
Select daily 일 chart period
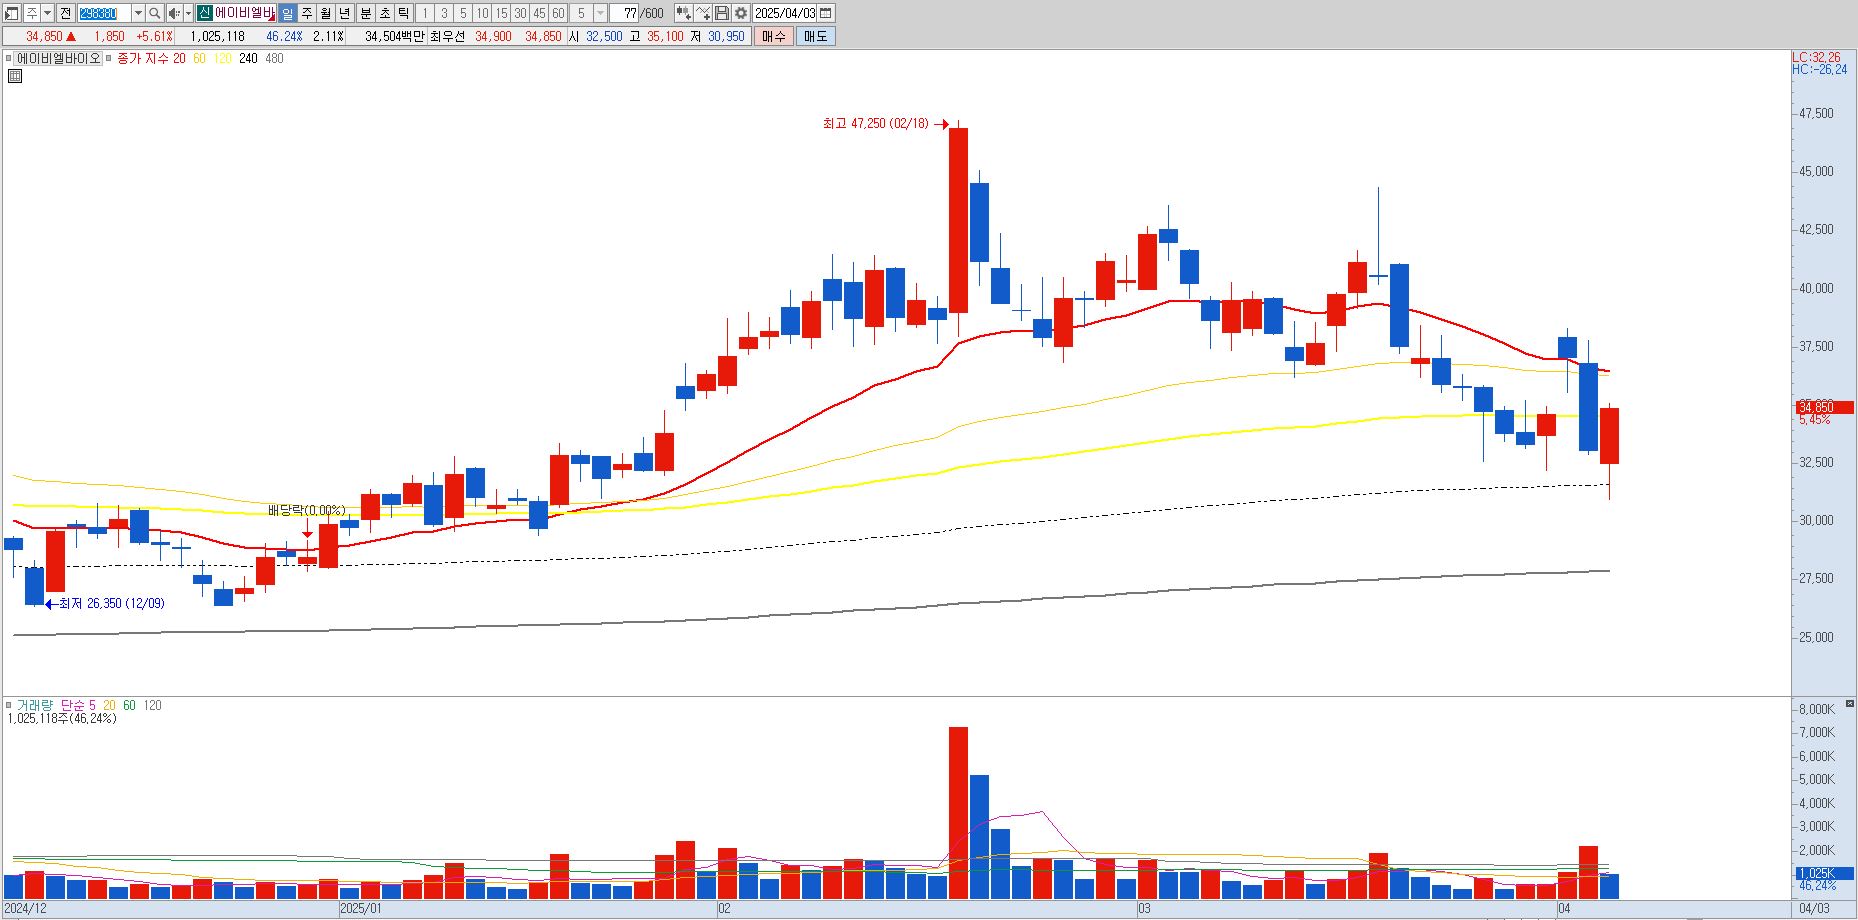click(x=288, y=13)
